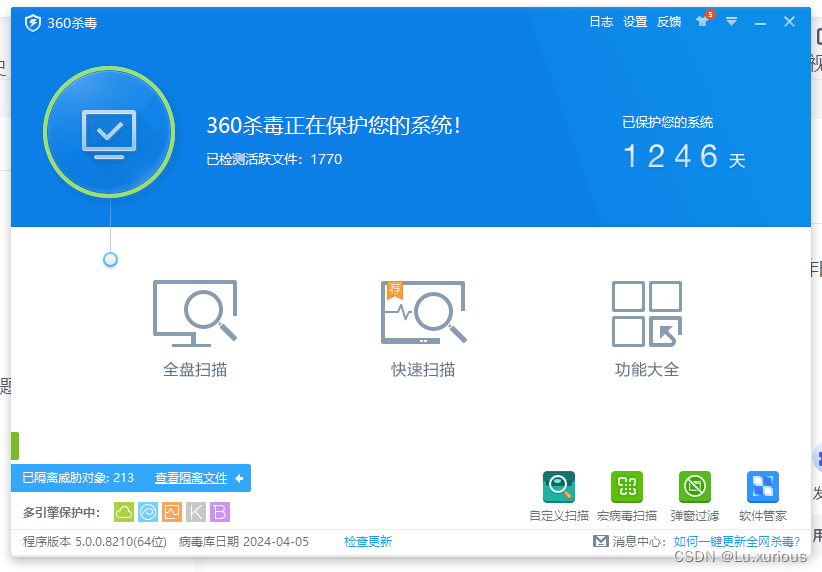822x572 pixels.
Task: Click the protected days count 1246 天
Action: [x=684, y=157]
